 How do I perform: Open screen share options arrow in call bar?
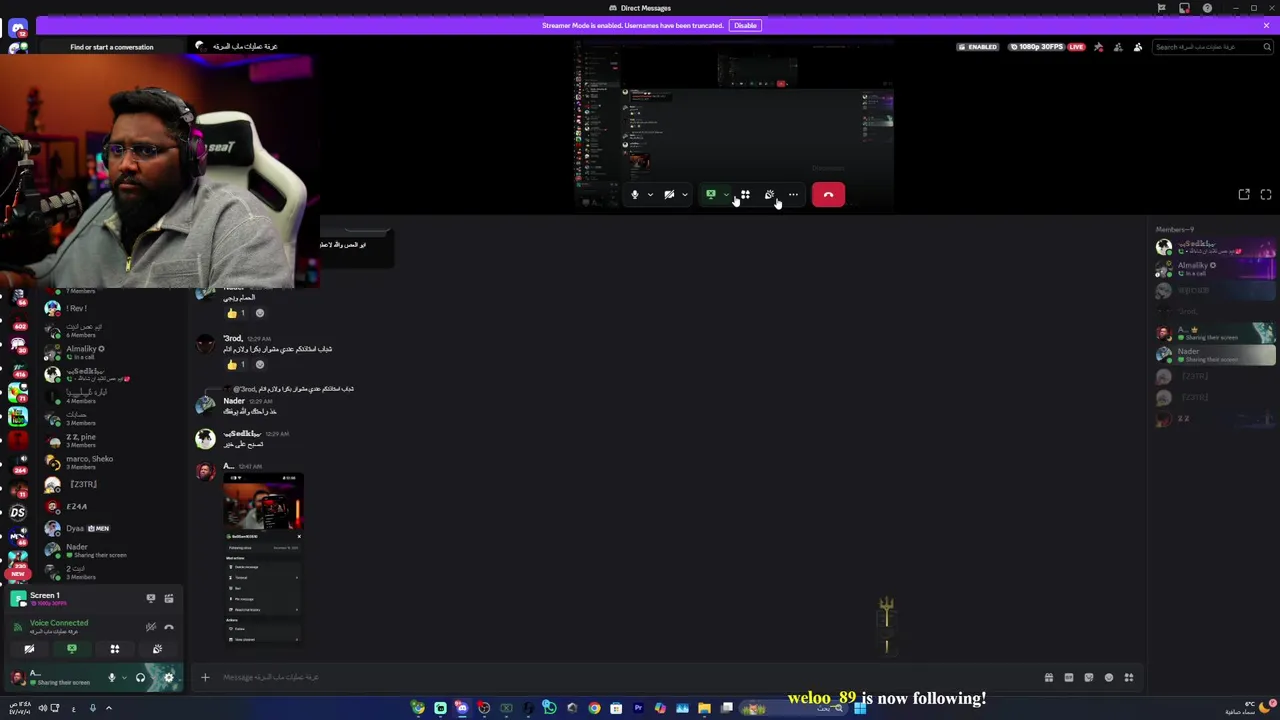coord(726,195)
